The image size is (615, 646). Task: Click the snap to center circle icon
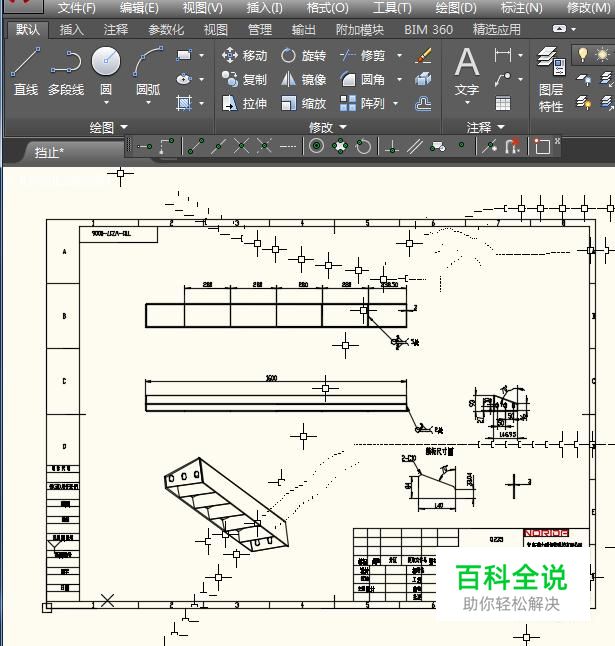(x=316, y=146)
